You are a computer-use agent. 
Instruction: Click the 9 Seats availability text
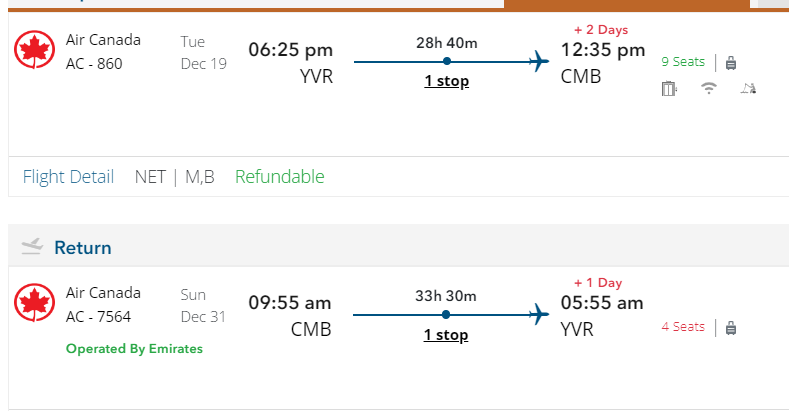click(683, 62)
